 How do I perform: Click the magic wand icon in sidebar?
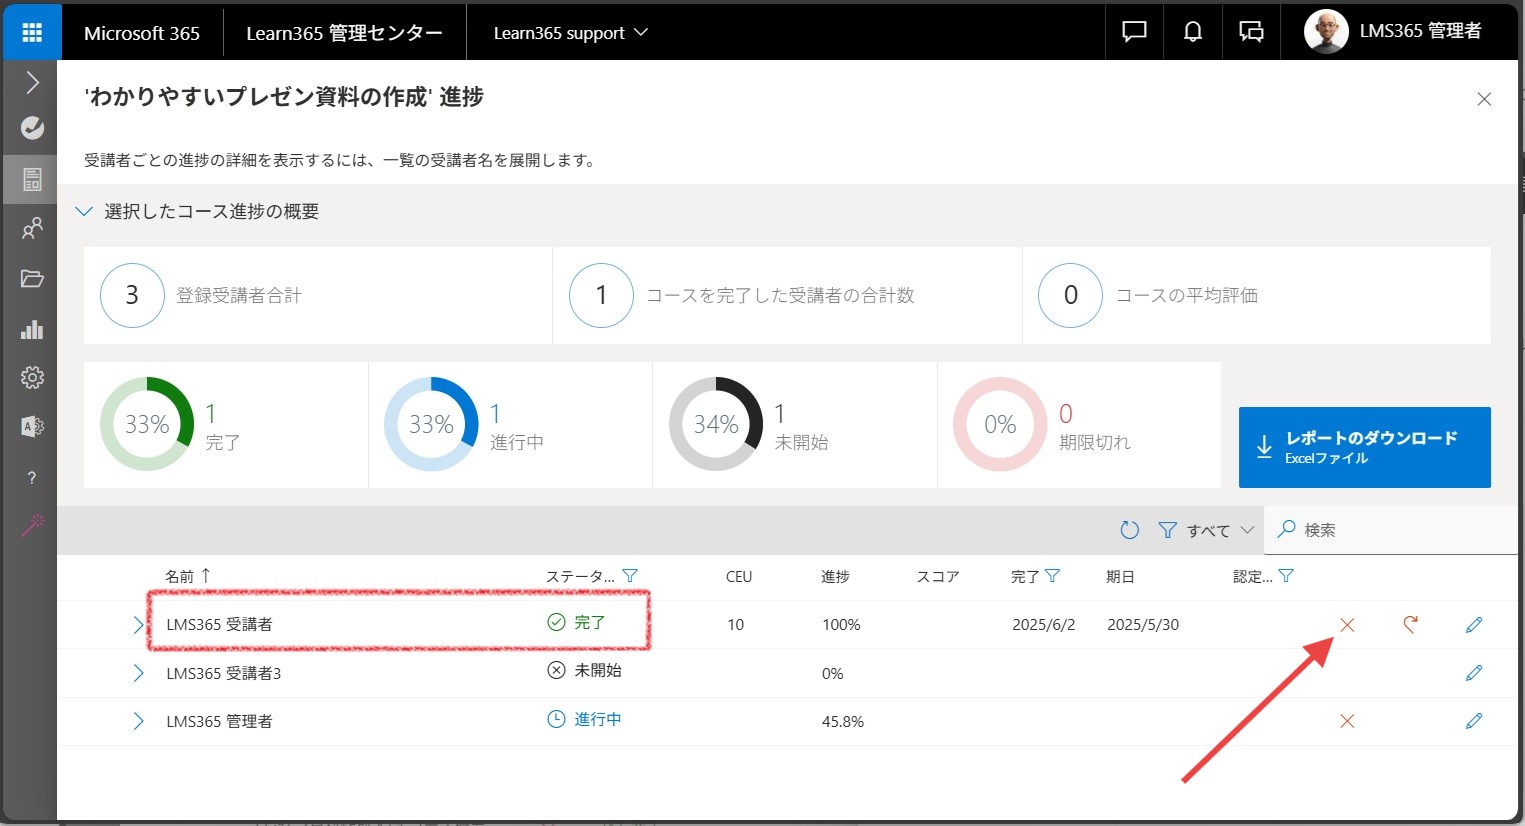pyautogui.click(x=32, y=525)
